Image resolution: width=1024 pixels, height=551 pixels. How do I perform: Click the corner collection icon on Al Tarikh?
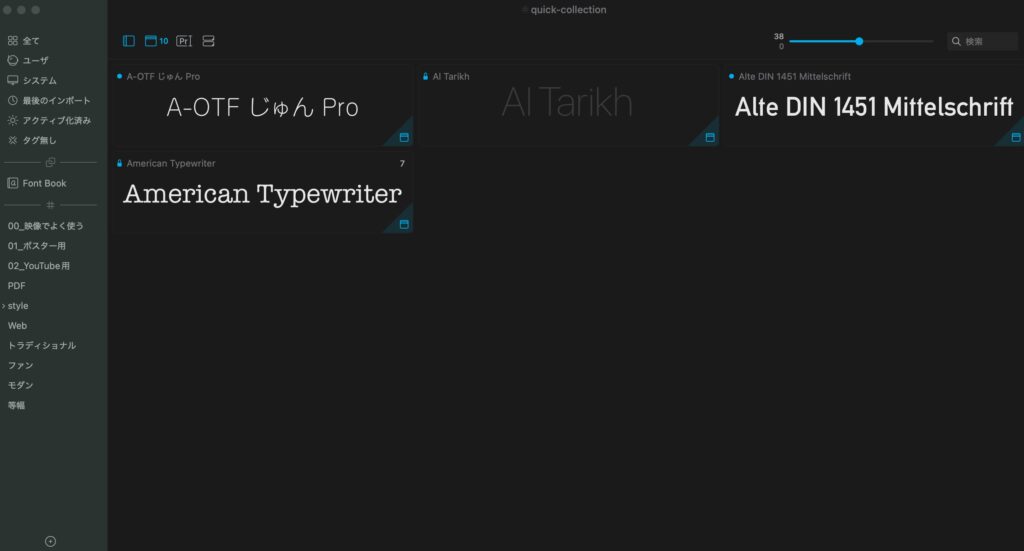pos(710,137)
